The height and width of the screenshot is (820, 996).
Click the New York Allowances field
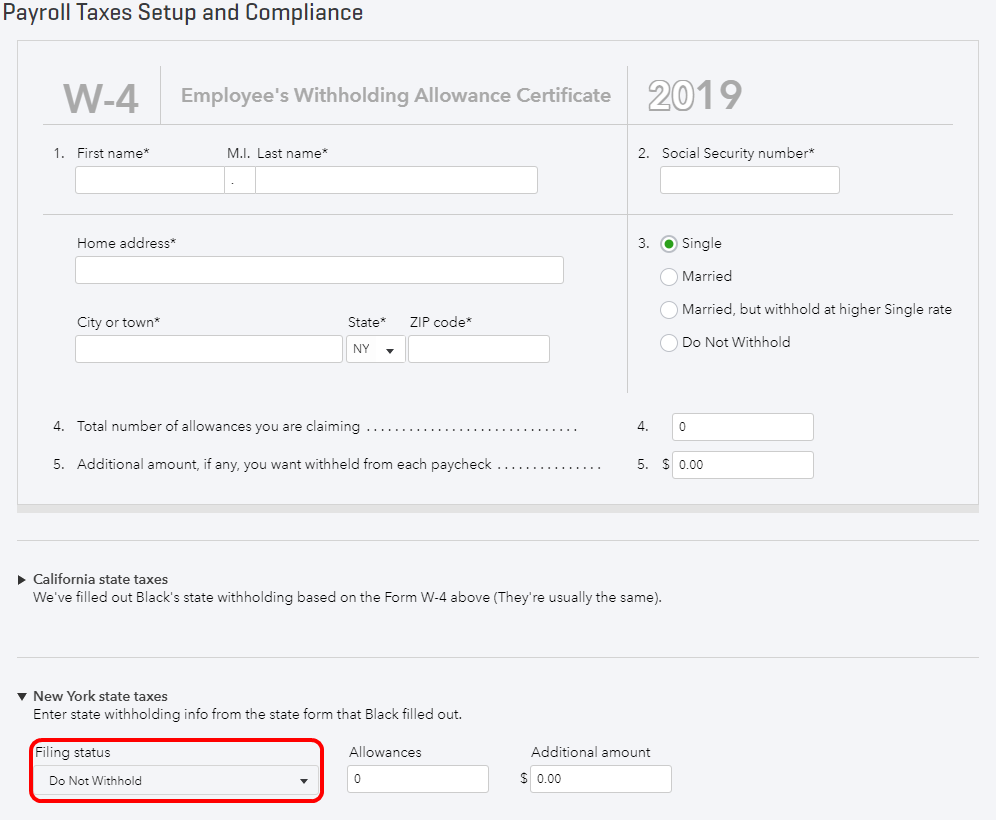tap(417, 779)
